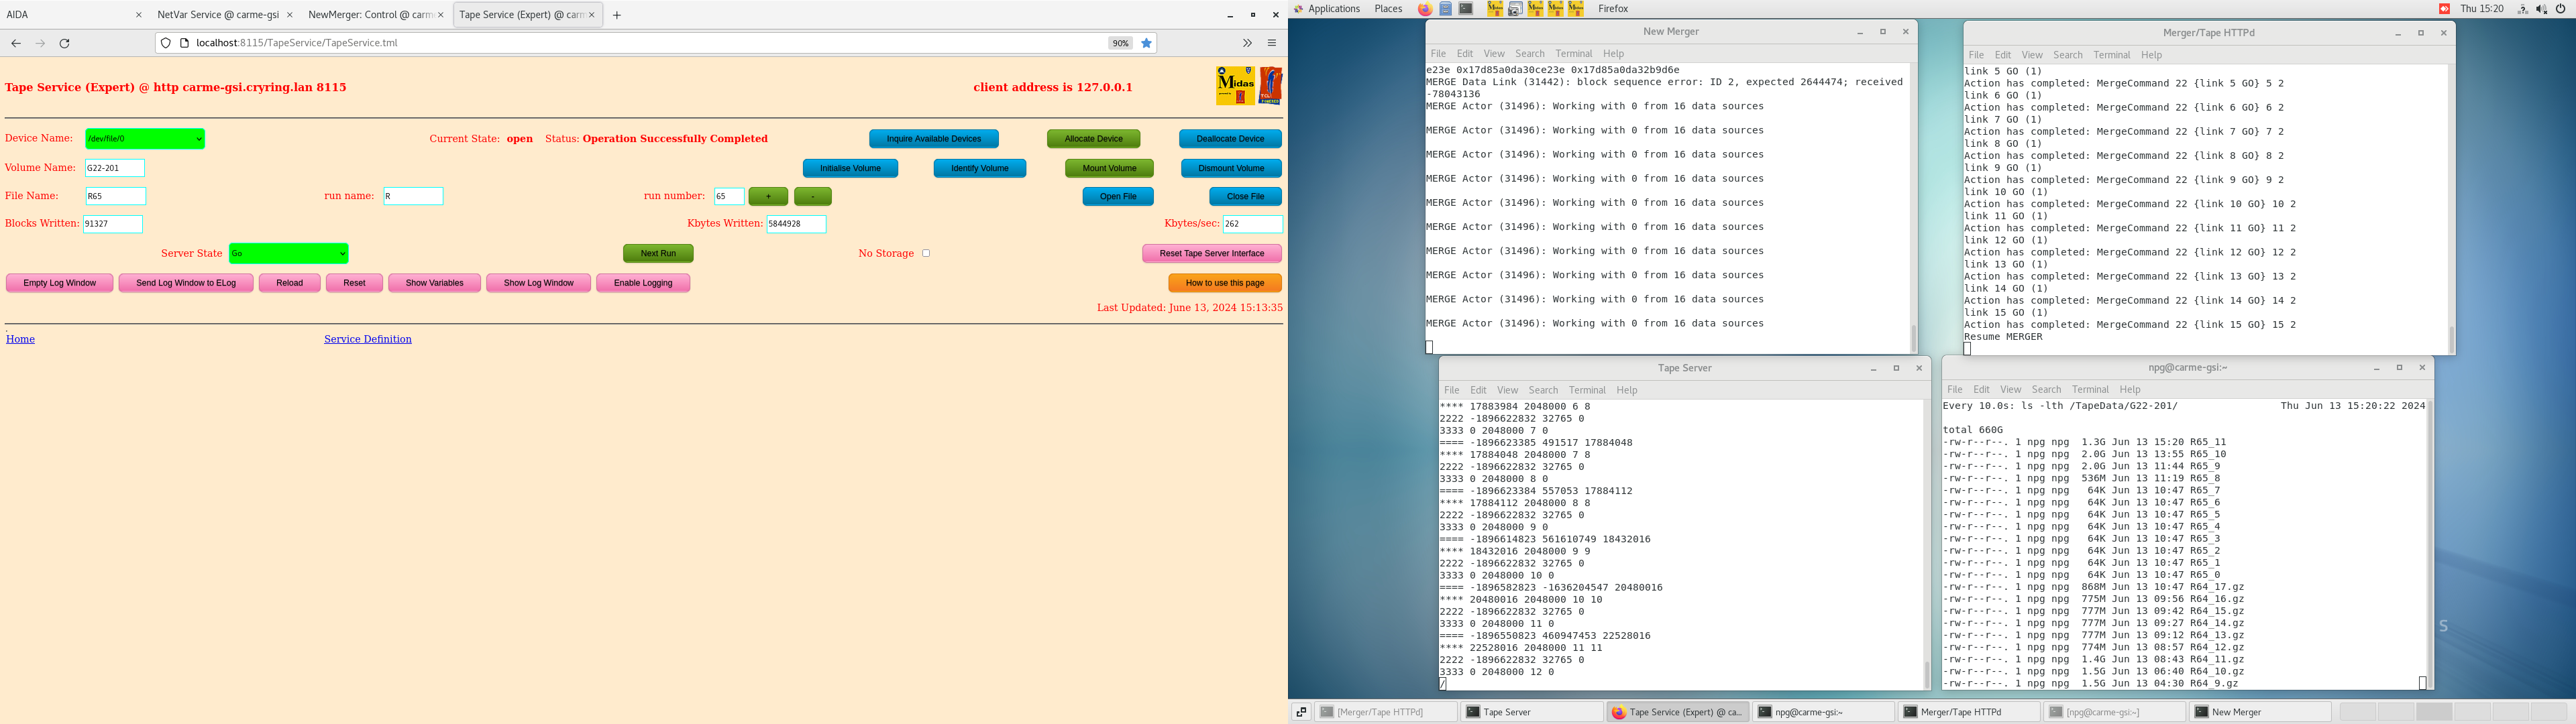Open the terminal launcher in top panel
2576x724 pixels.
tap(1466, 9)
